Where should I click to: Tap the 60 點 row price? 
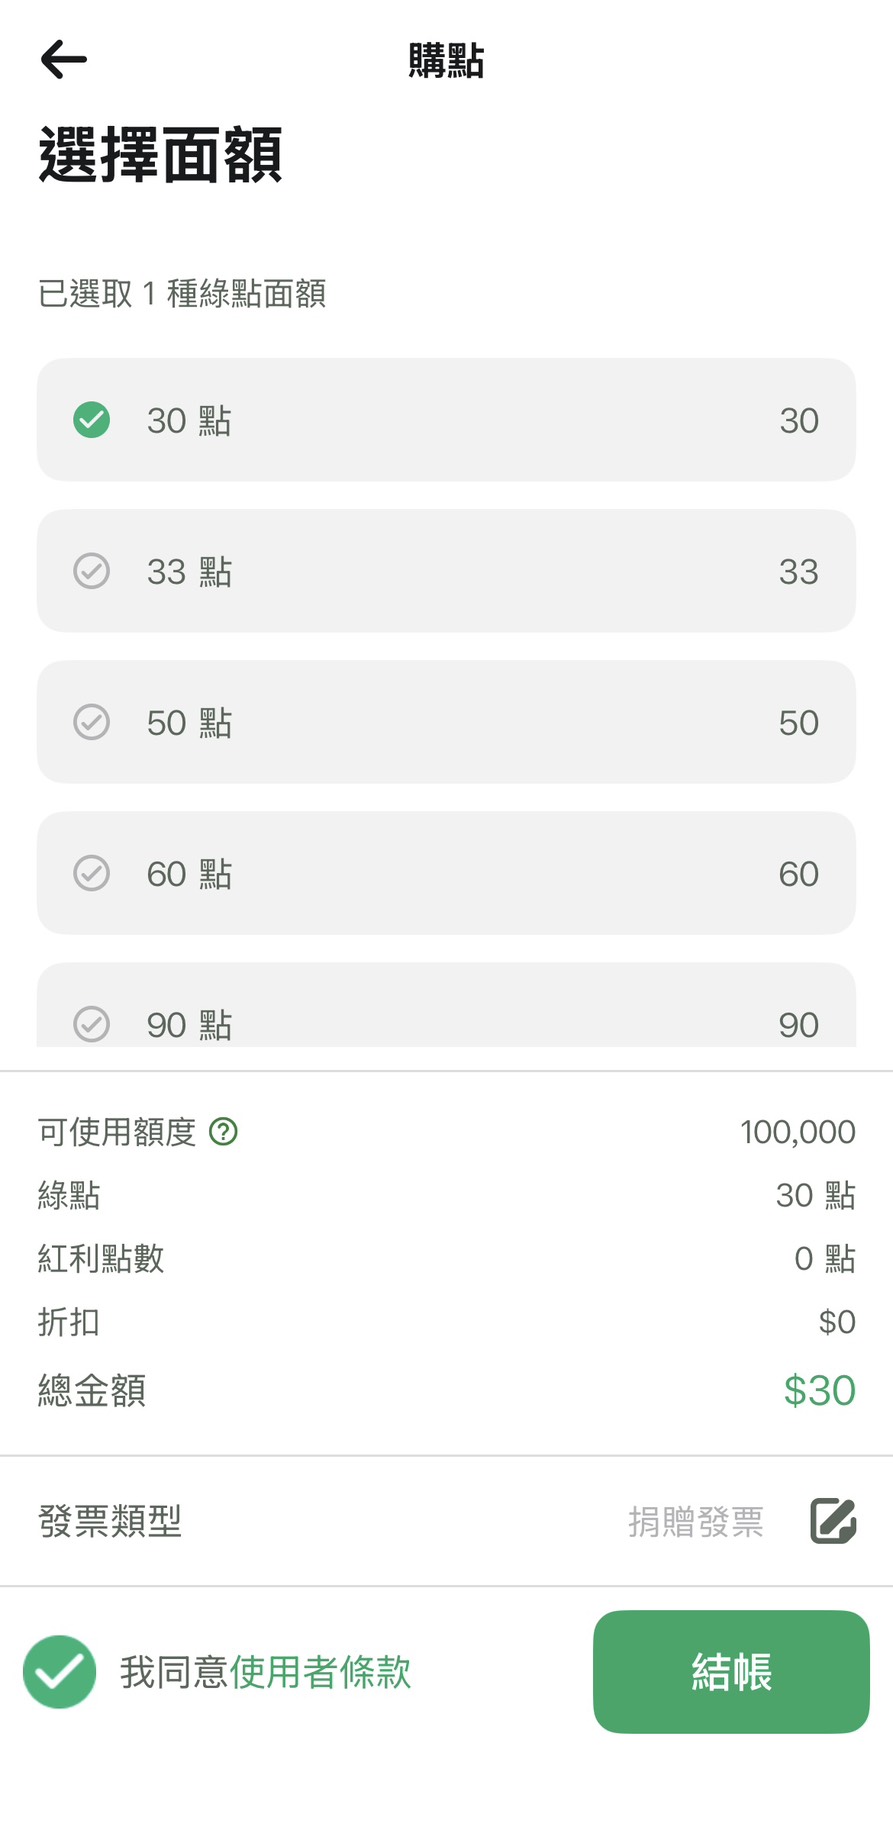coord(798,874)
